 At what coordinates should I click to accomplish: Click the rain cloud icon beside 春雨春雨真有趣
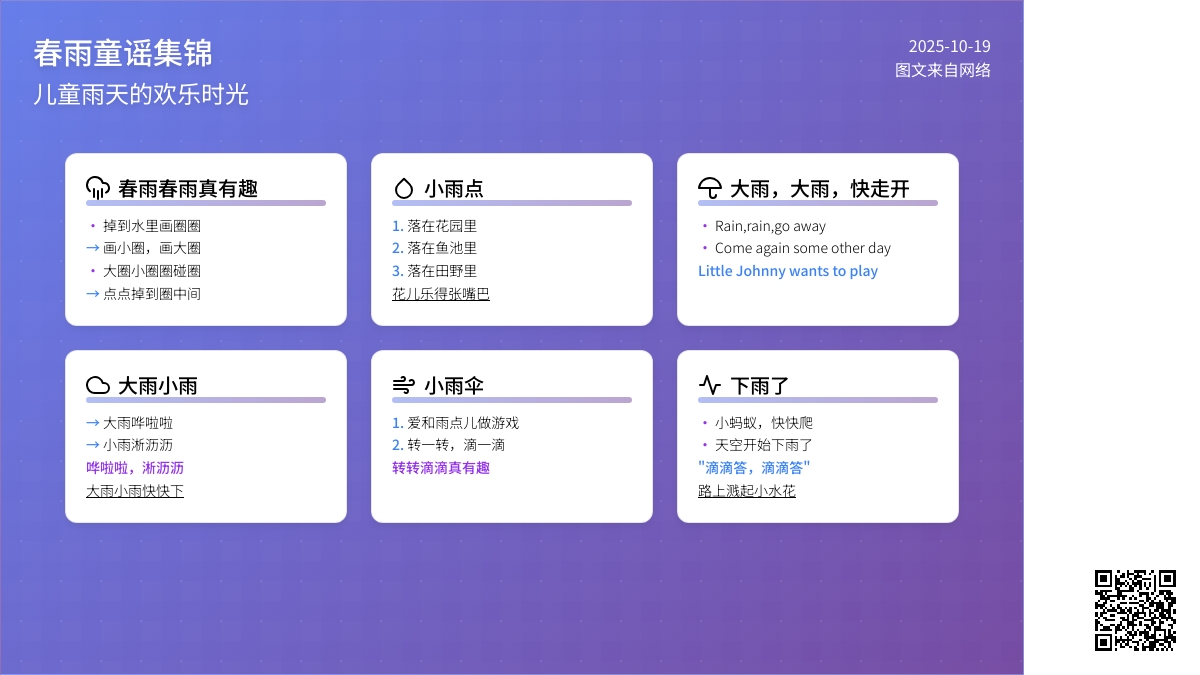coord(98,188)
